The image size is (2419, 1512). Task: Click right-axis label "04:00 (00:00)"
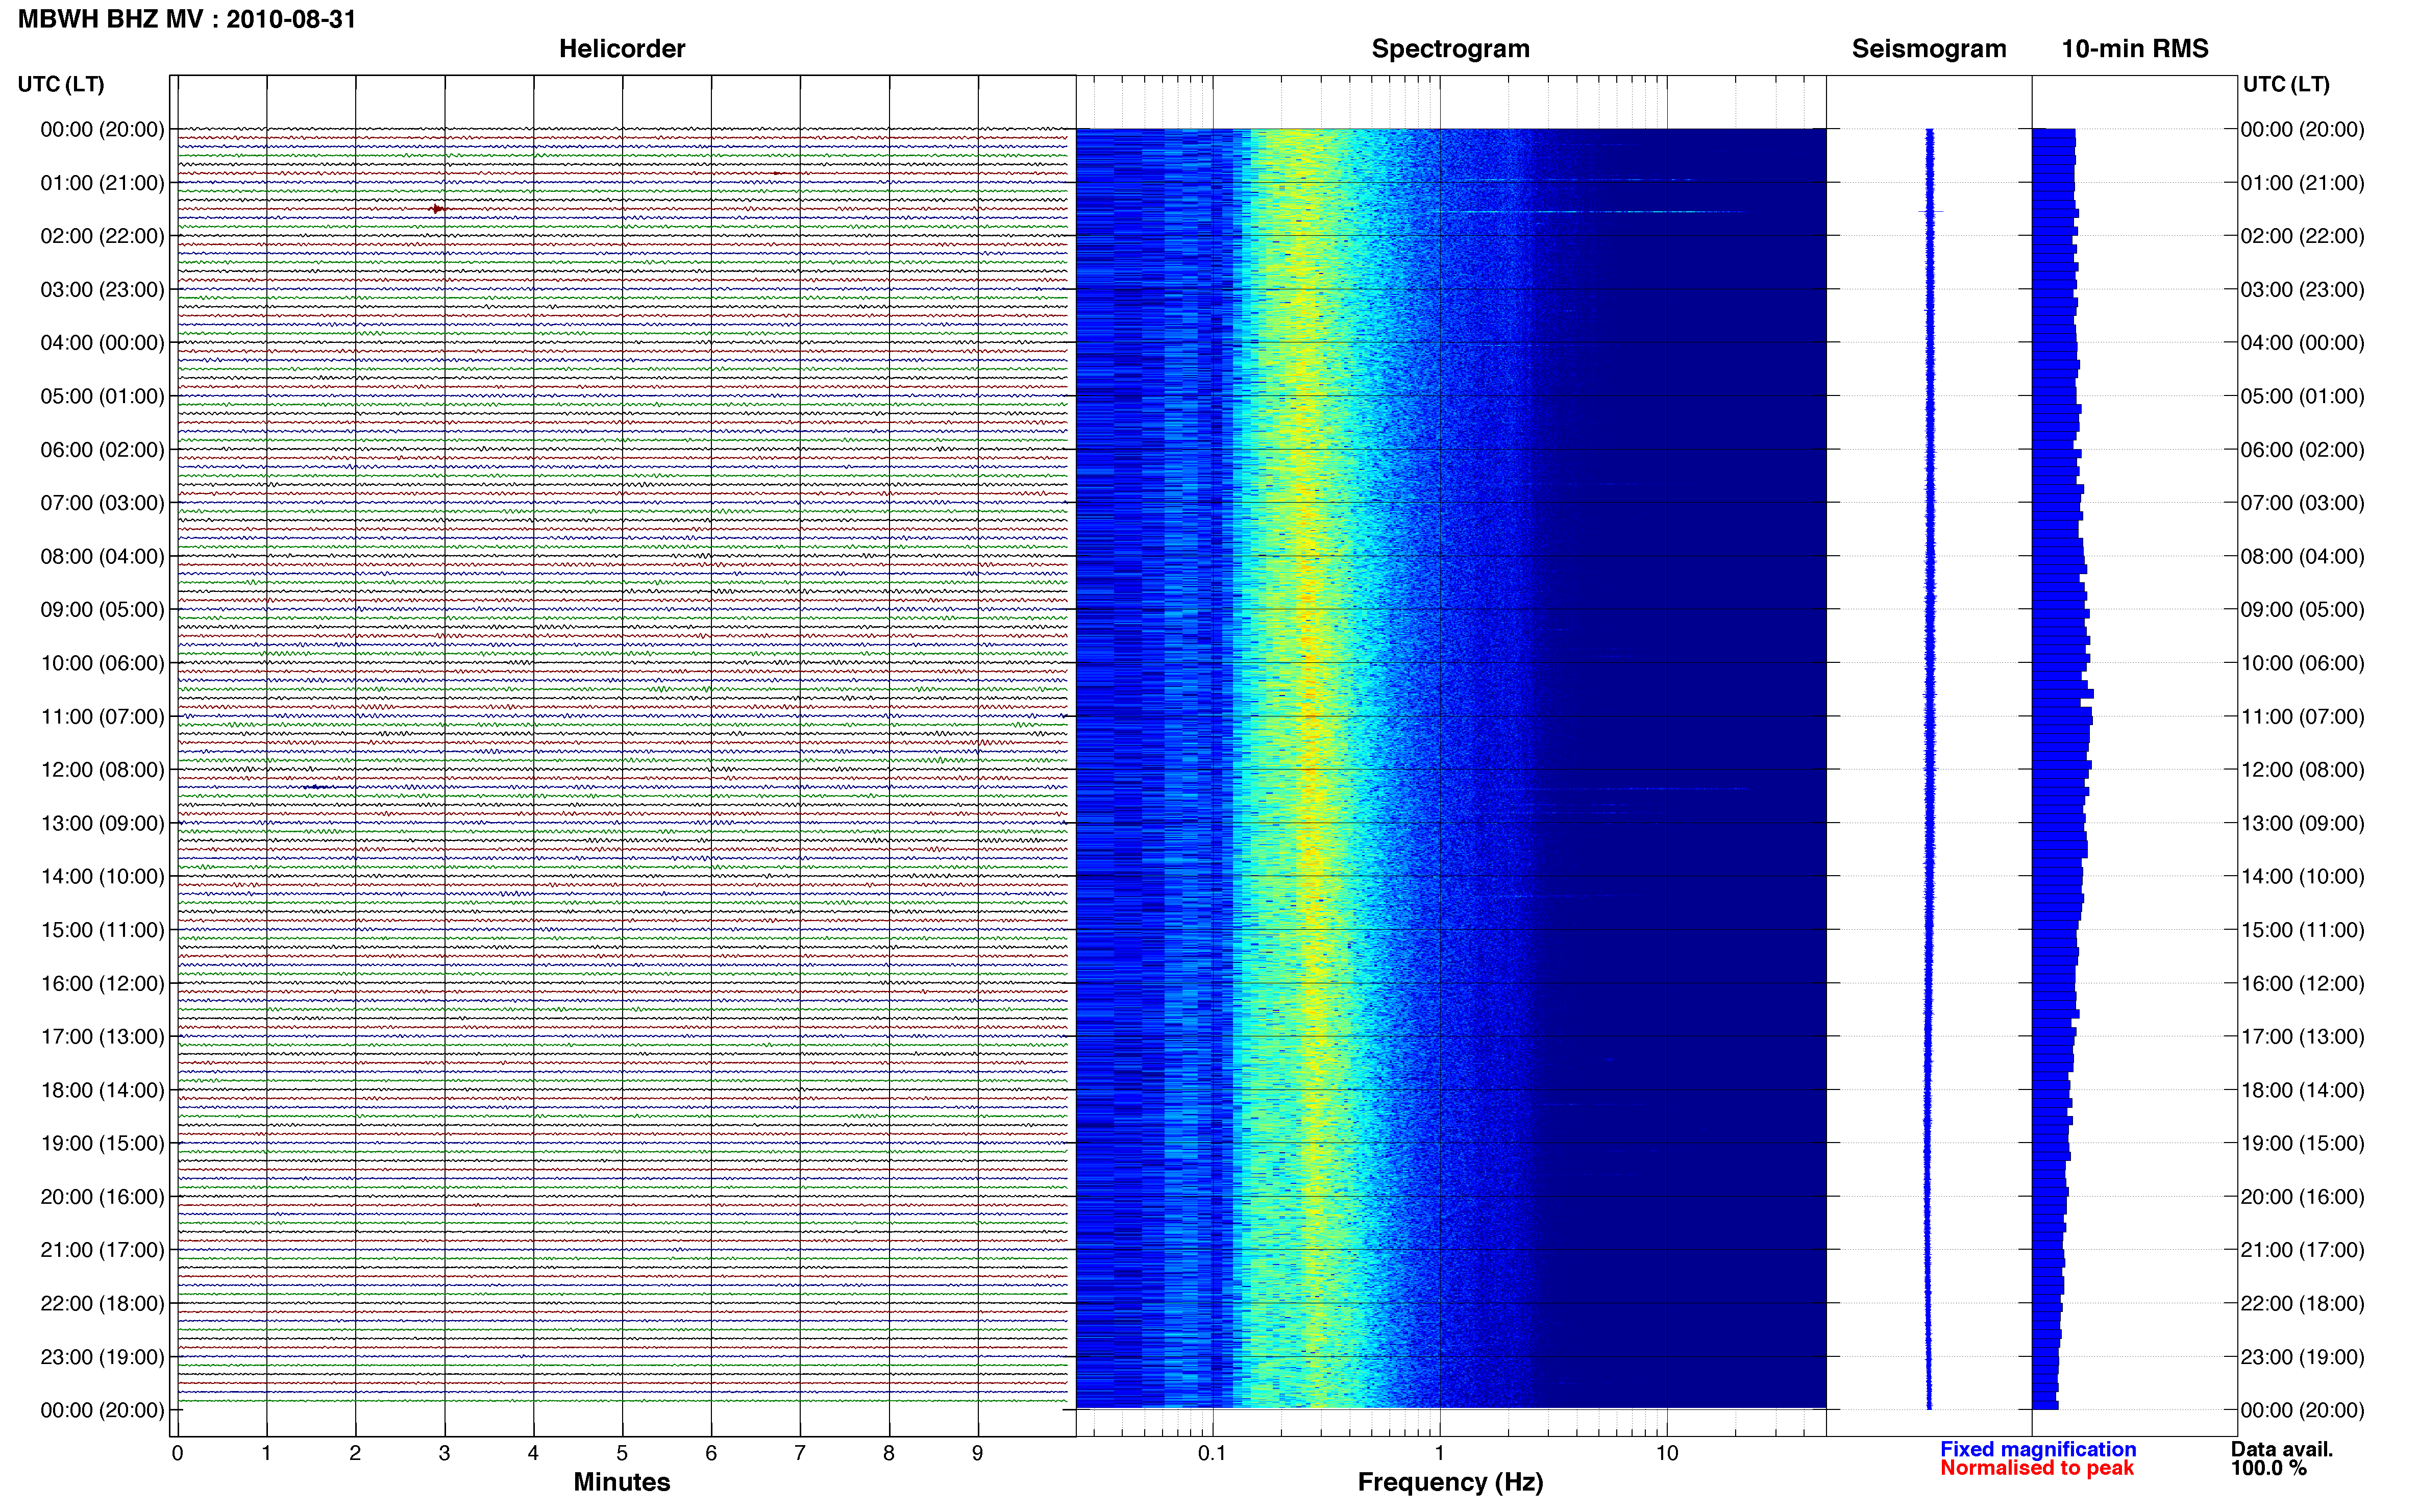tap(2303, 343)
